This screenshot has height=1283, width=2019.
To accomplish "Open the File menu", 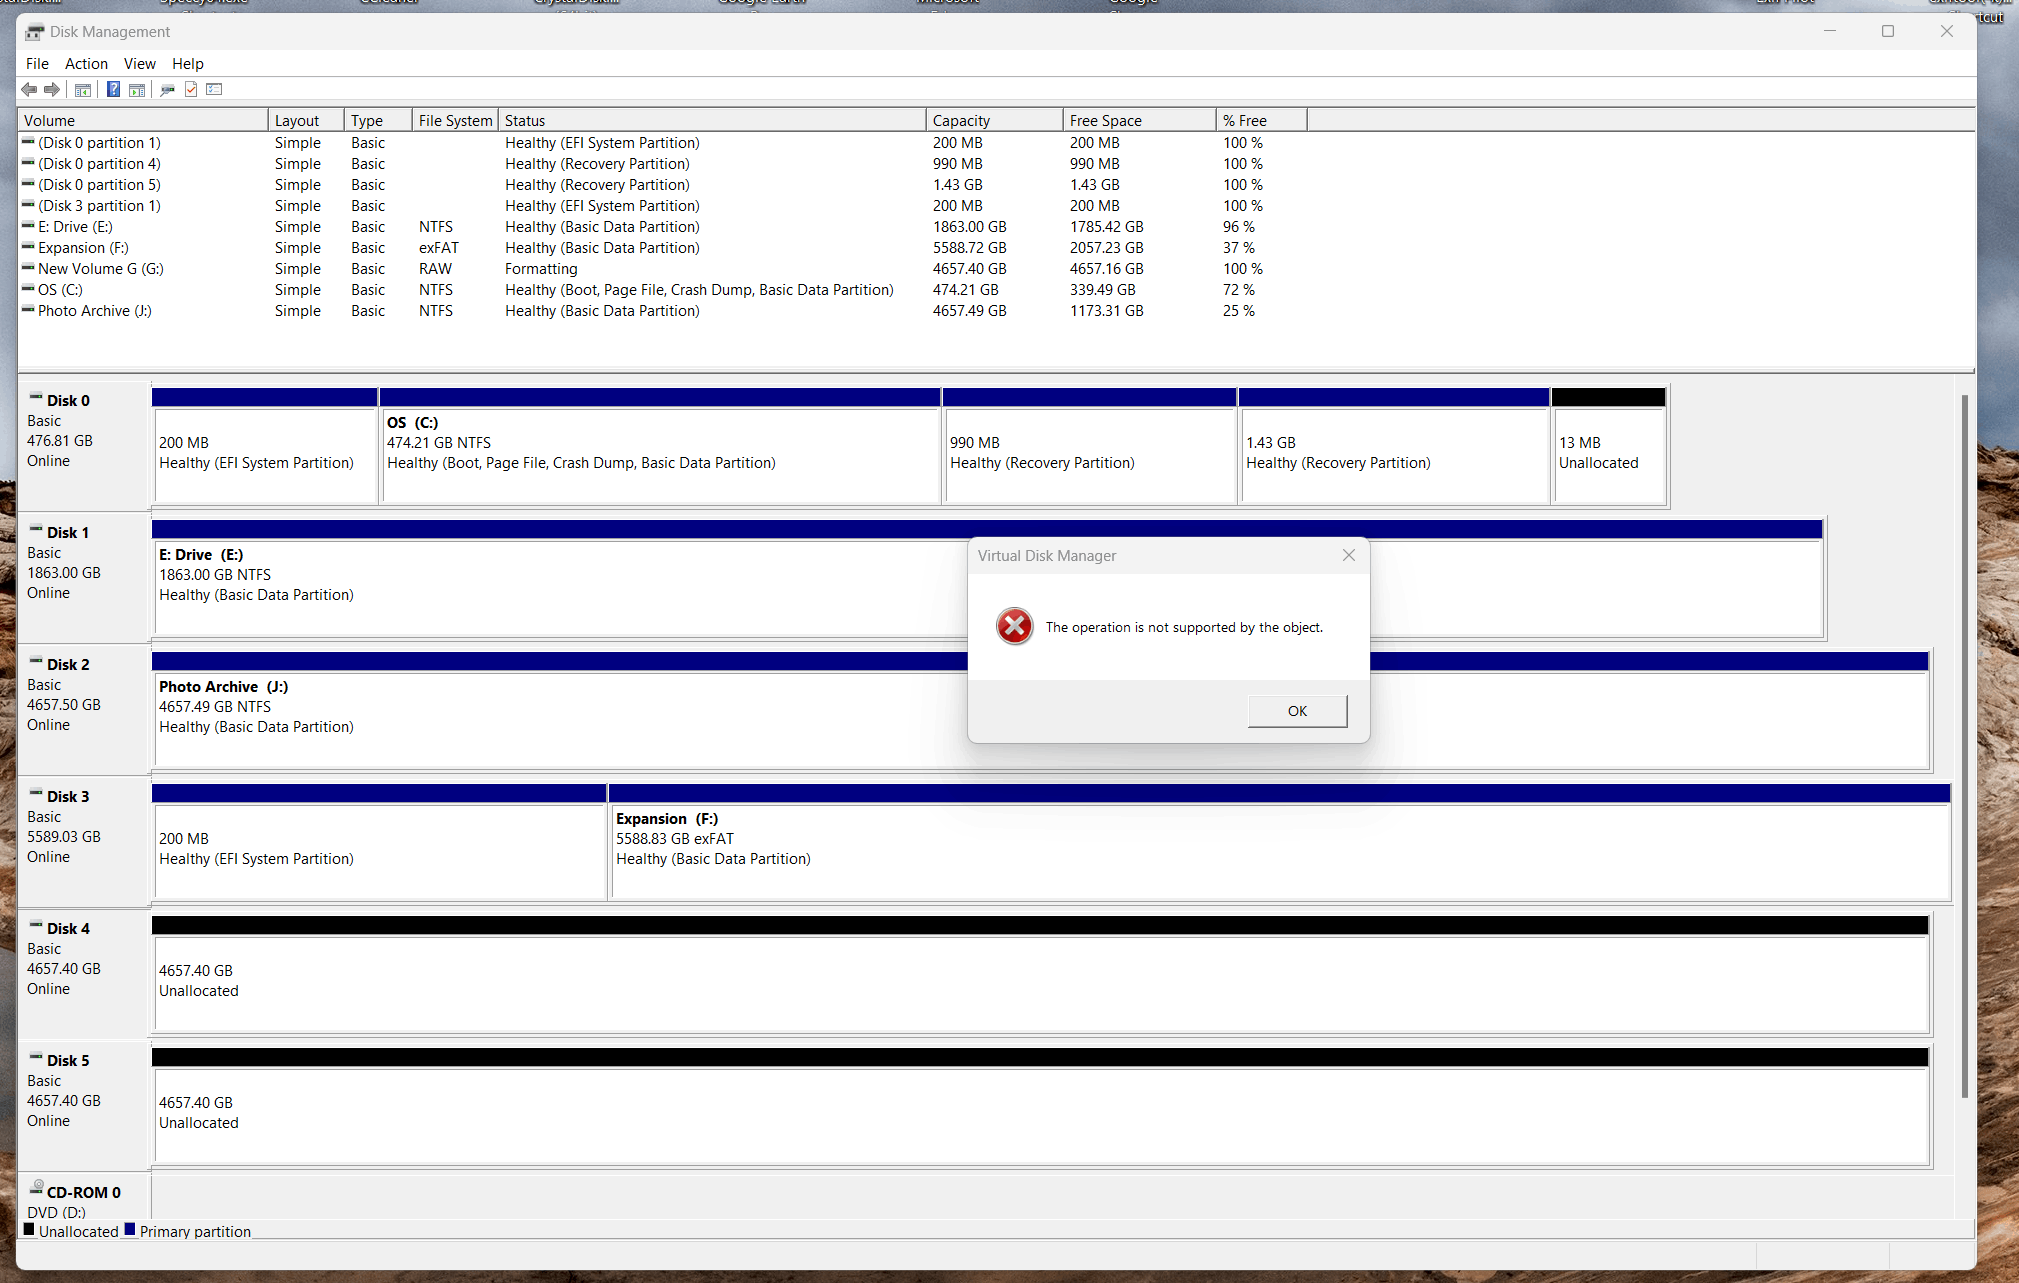I will click(37, 64).
